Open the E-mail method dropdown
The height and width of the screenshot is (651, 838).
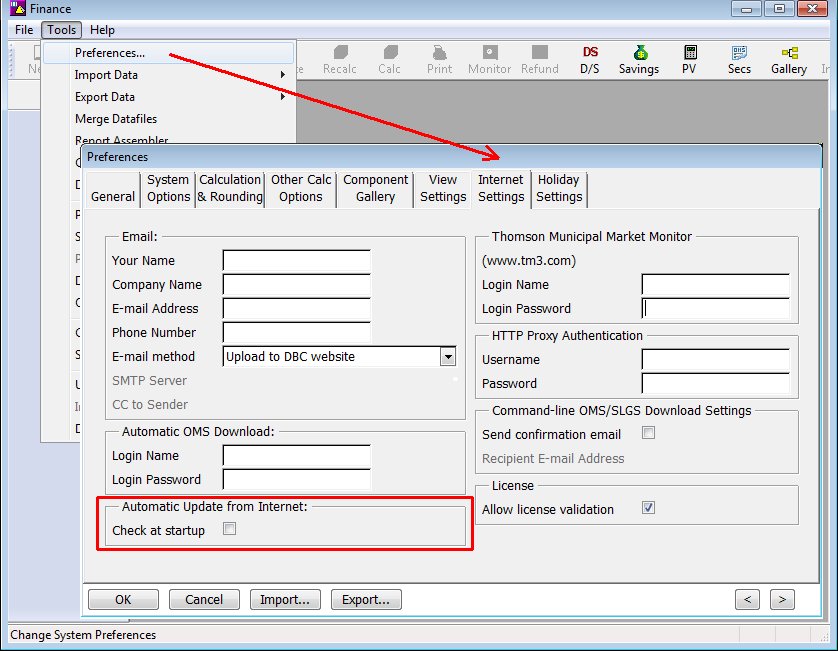pos(449,356)
